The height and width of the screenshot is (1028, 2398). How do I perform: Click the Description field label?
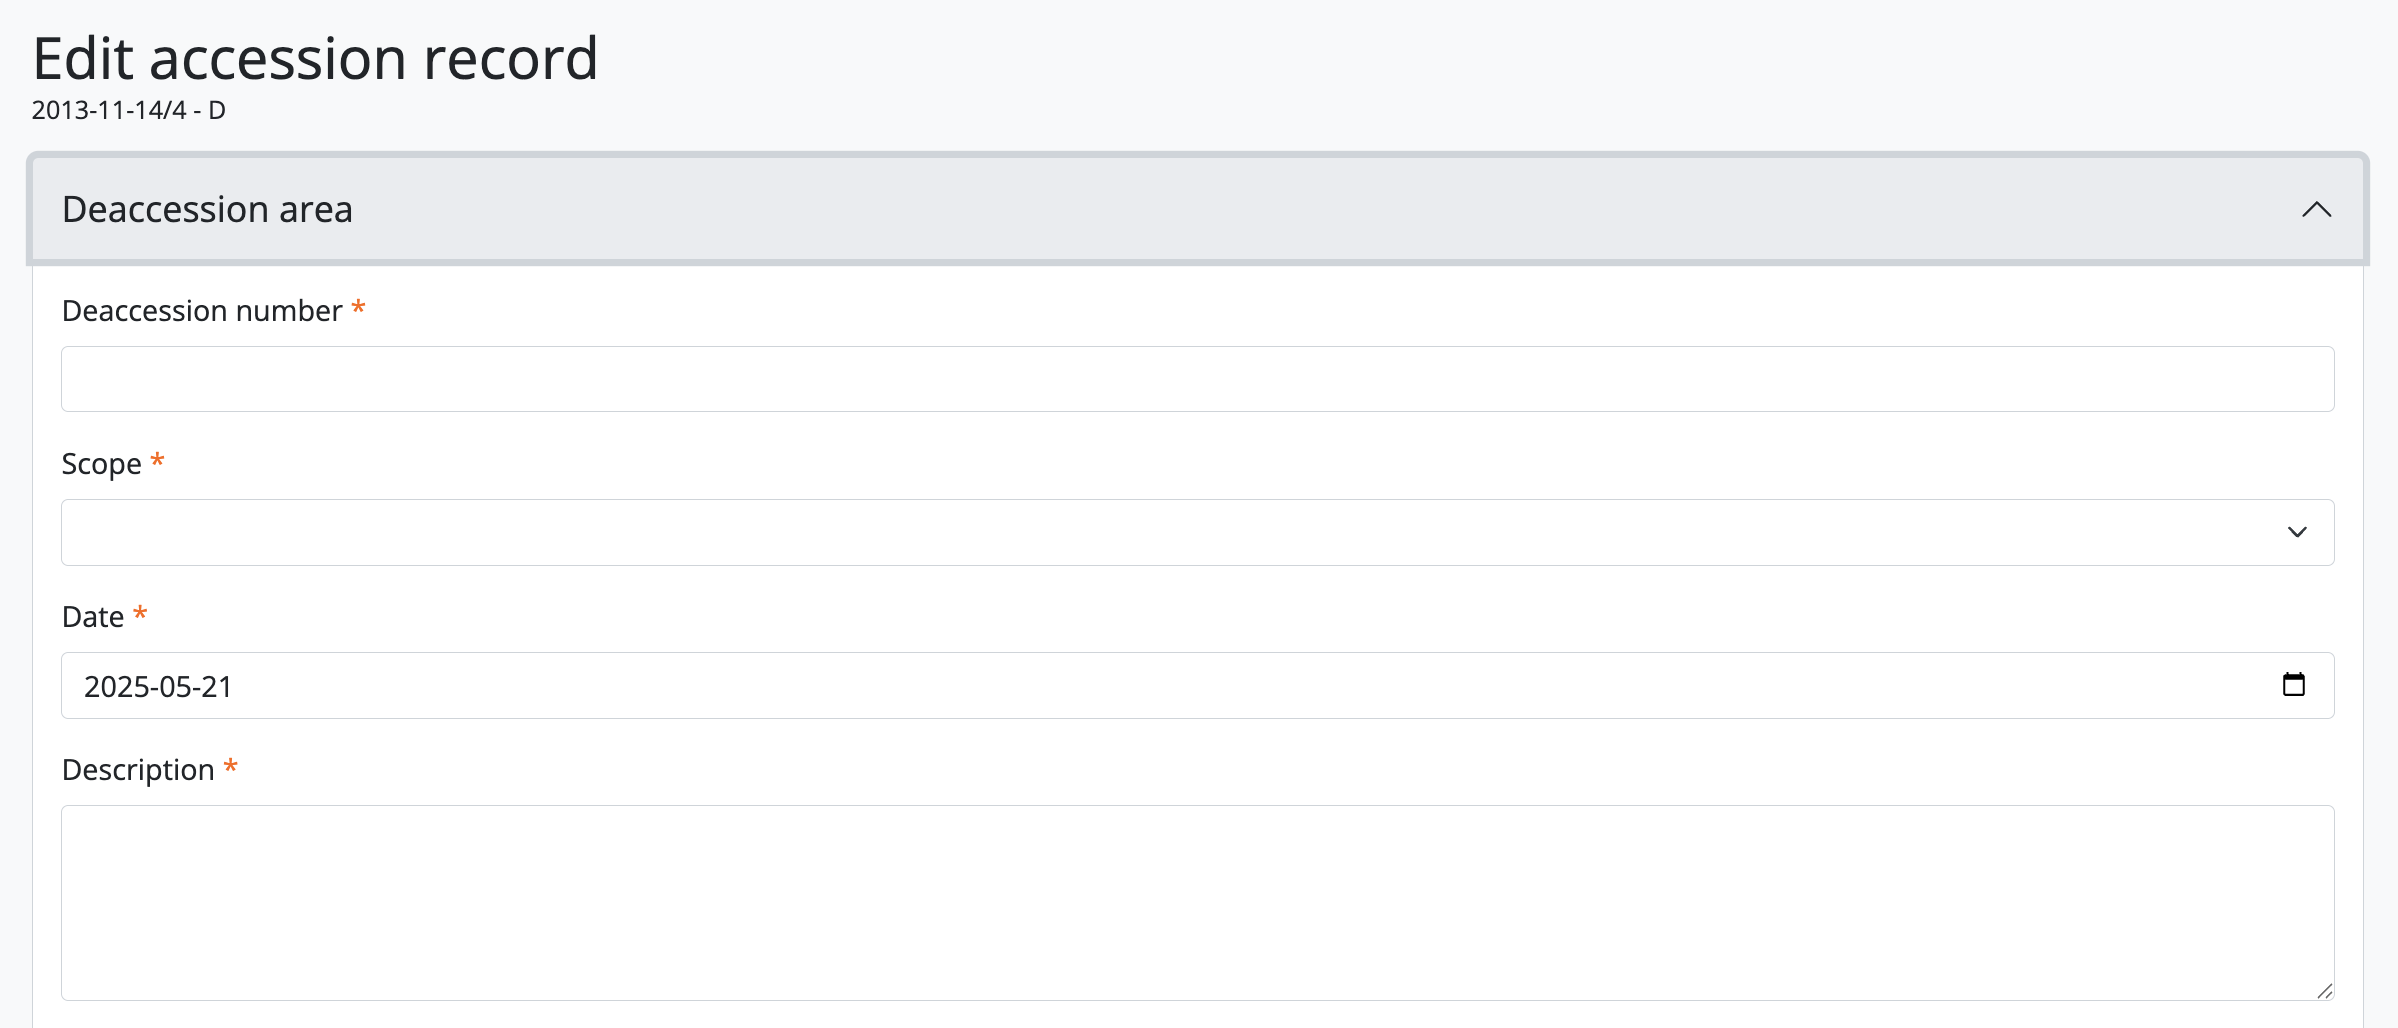coord(138,770)
